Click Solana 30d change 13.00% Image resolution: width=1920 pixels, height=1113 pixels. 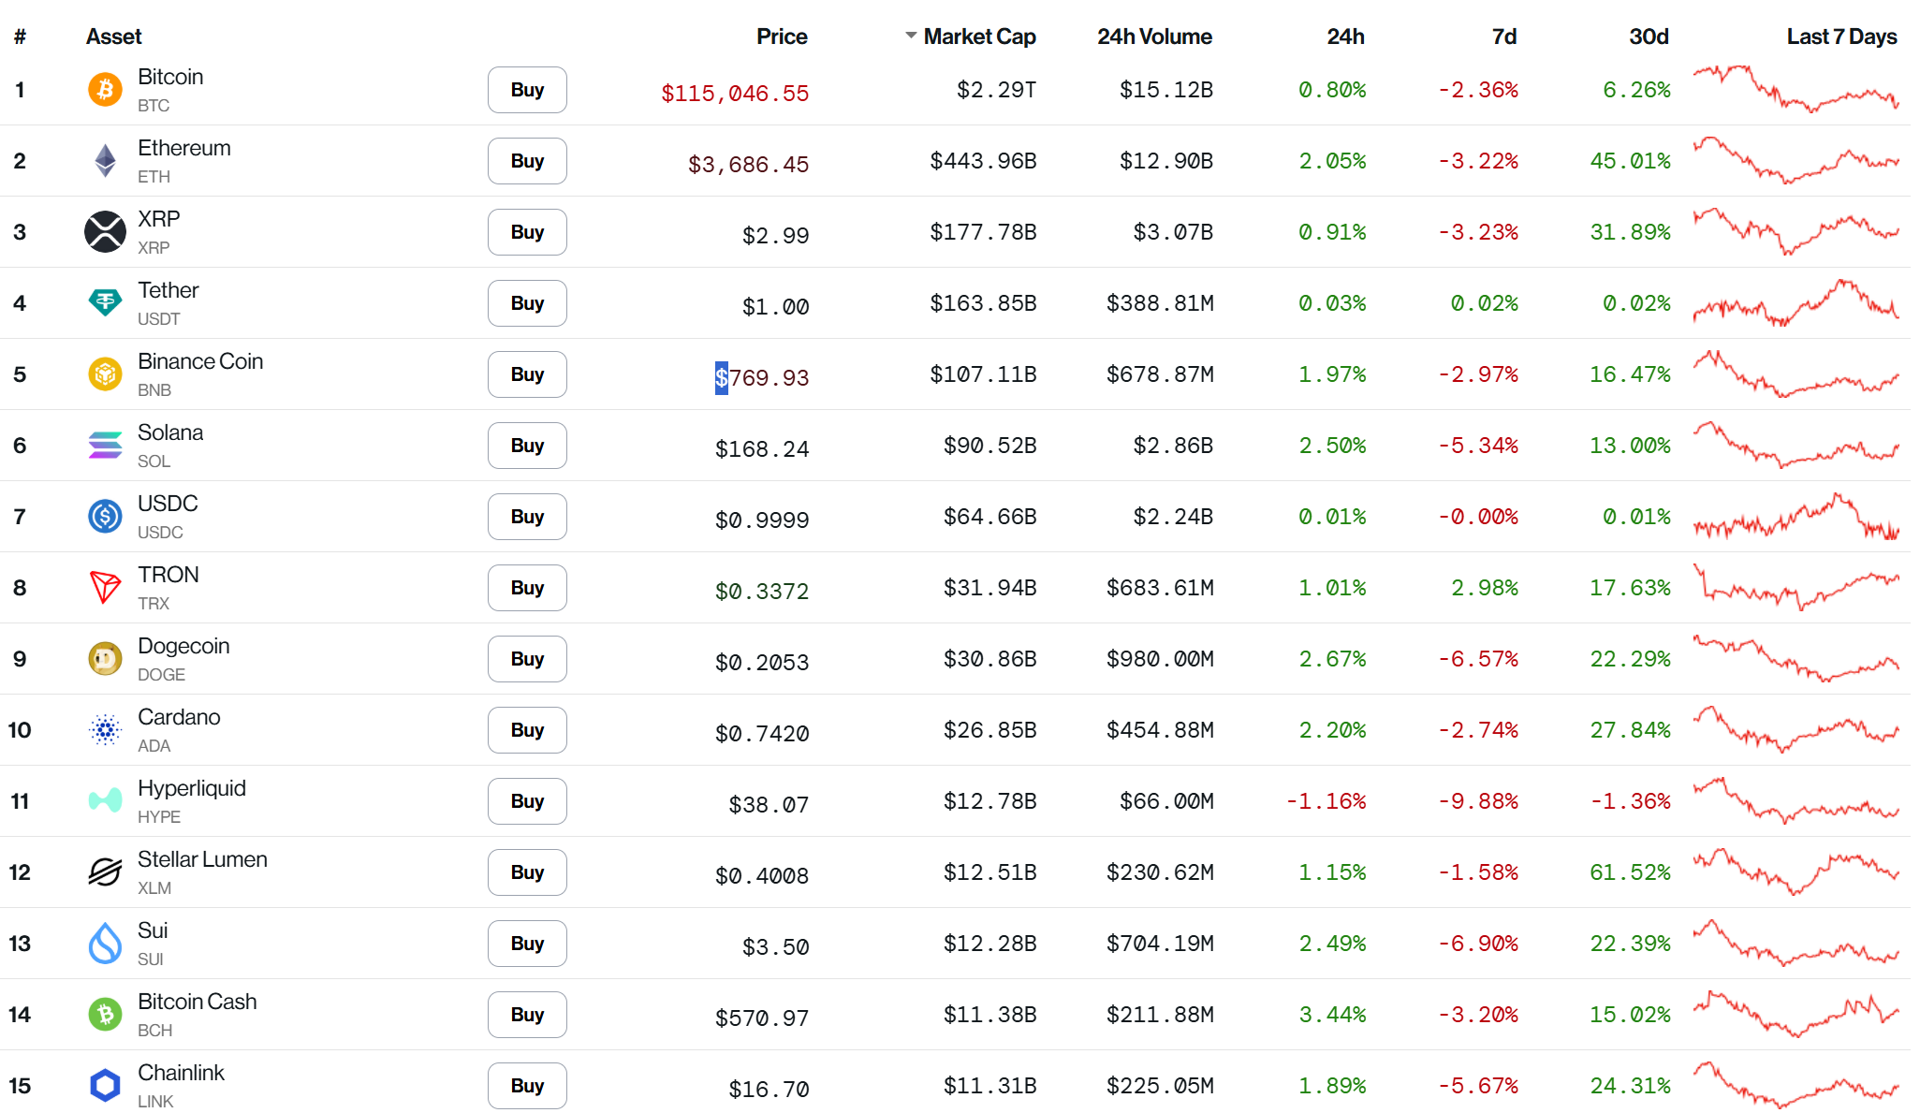pyautogui.click(x=1630, y=445)
